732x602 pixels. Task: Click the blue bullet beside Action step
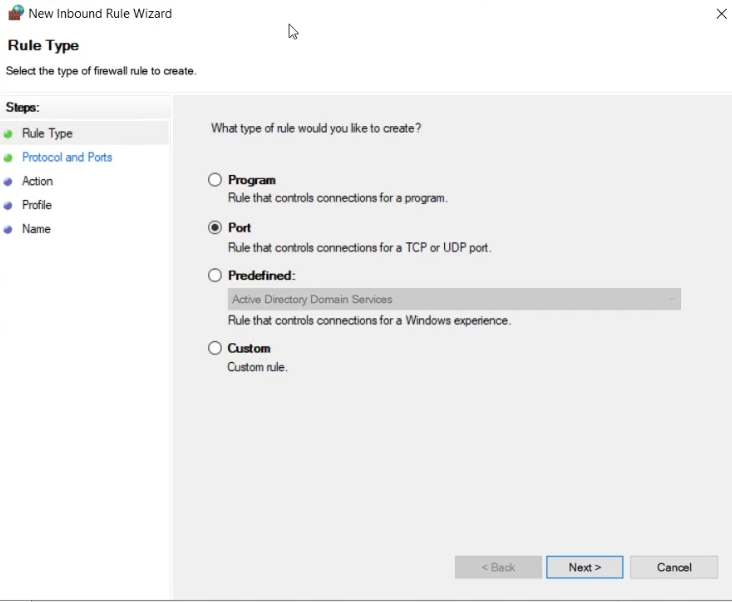click(x=8, y=181)
